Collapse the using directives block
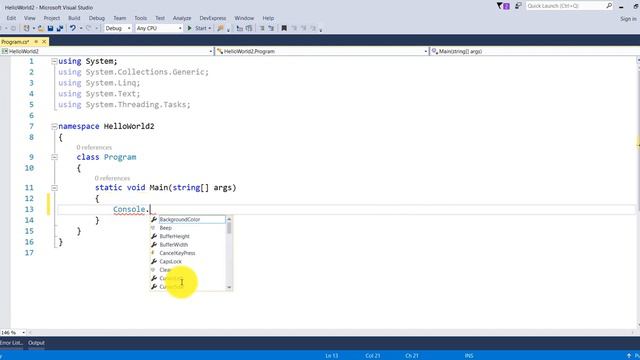The image size is (640, 360). point(54,61)
